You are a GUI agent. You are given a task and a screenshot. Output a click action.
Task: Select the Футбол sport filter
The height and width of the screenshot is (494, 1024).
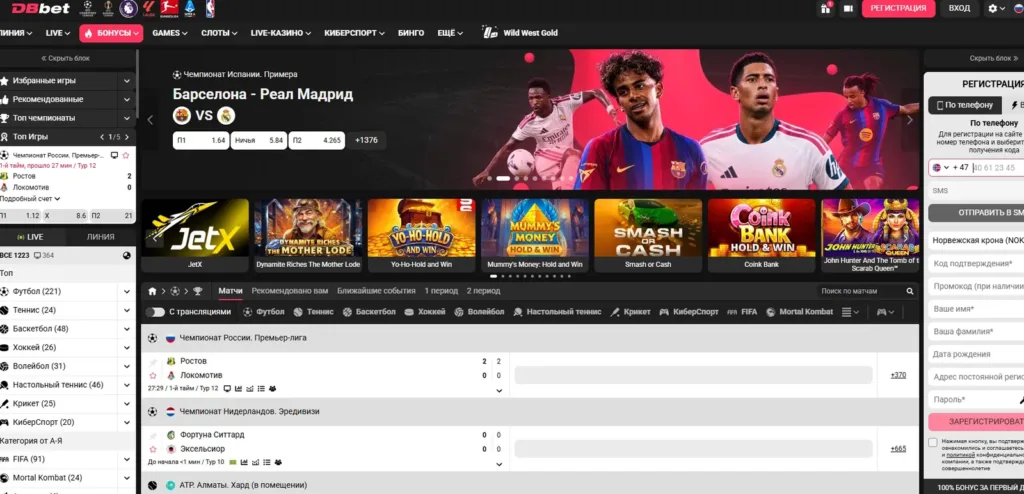264,312
